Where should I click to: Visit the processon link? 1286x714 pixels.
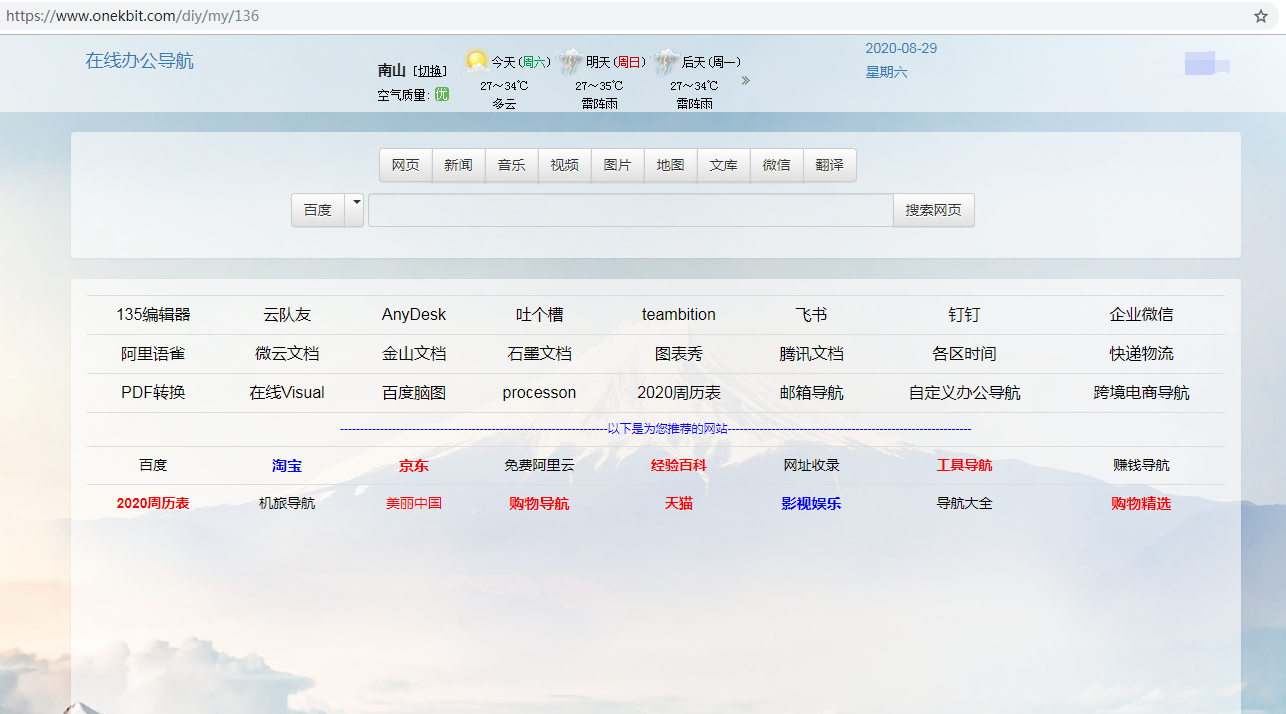tap(539, 393)
